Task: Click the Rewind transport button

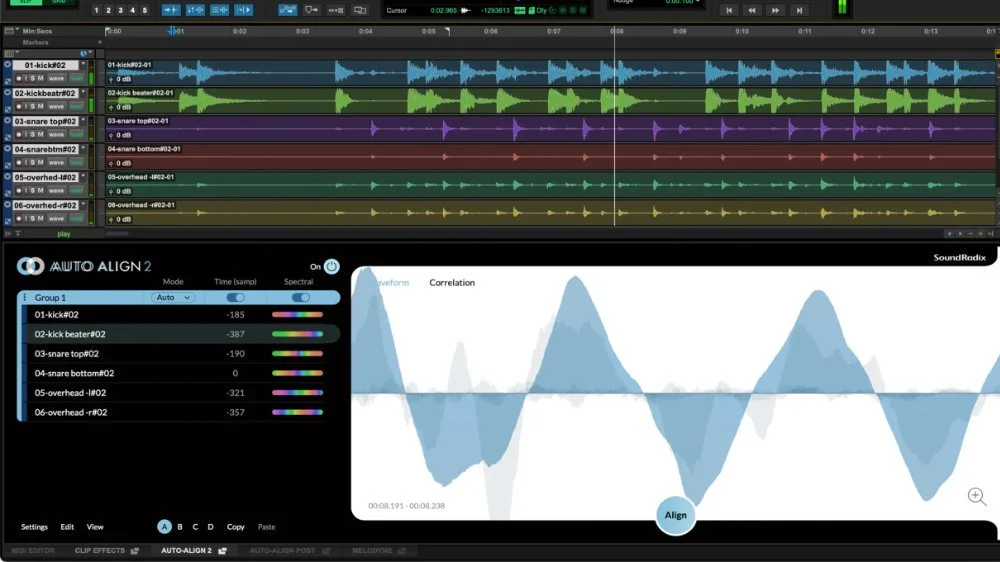Action: (752, 10)
